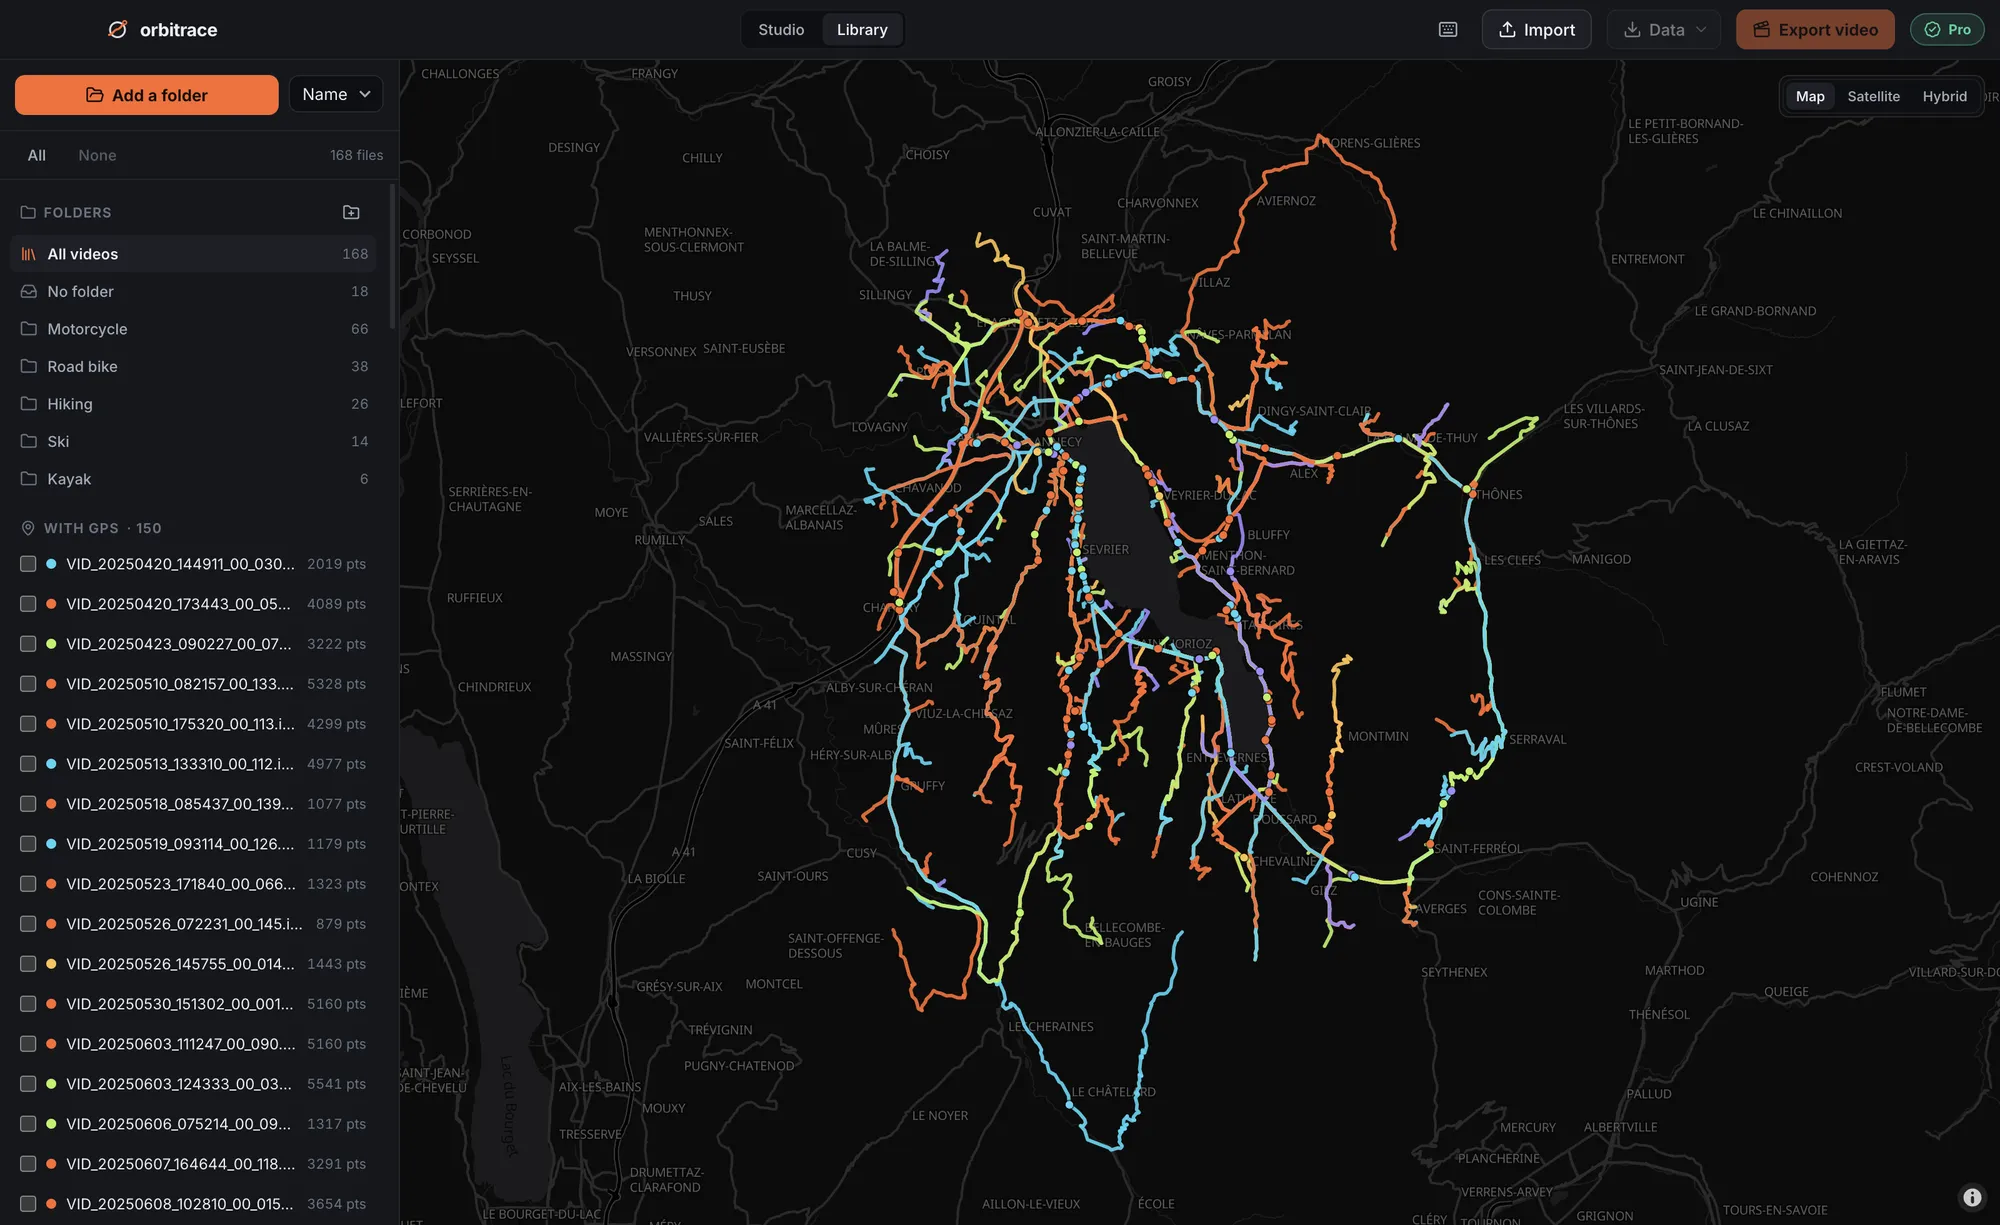Click the map info icon
The width and height of the screenshot is (2000, 1225).
1972,1197
